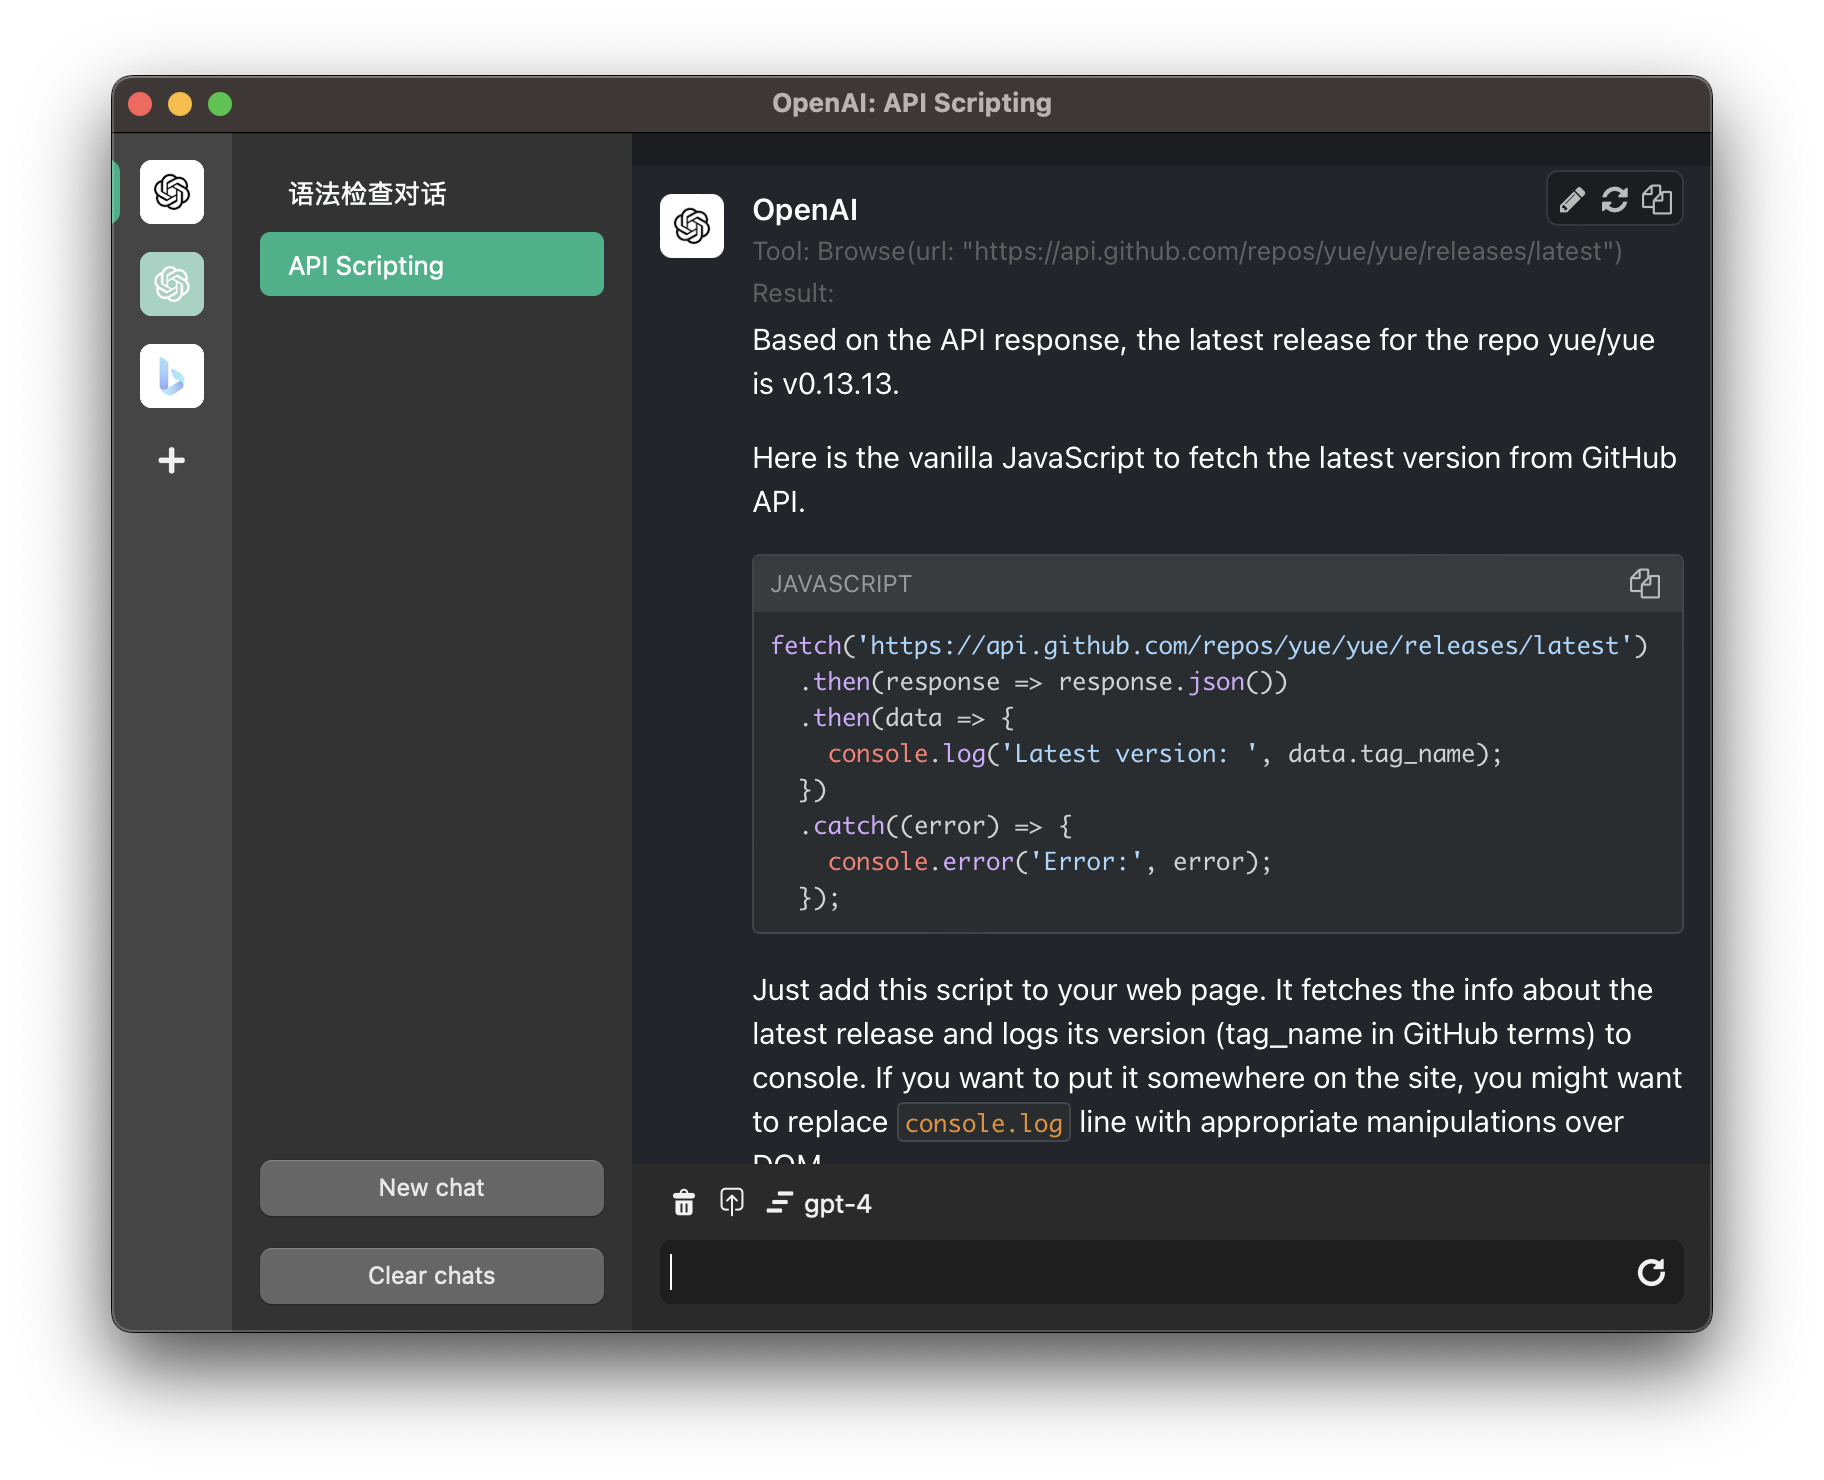Image resolution: width=1824 pixels, height=1480 pixels.
Task: Edit the message with pencil icon
Action: pos(1571,200)
